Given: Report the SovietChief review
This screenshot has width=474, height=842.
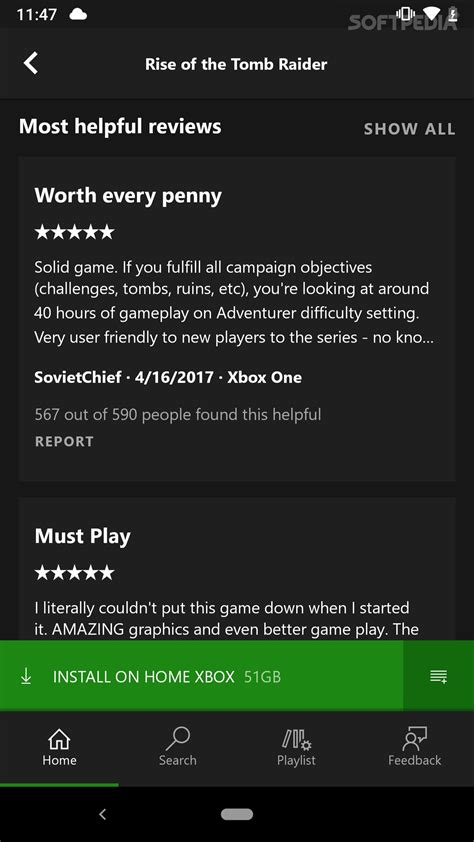Looking at the screenshot, I should (64, 441).
